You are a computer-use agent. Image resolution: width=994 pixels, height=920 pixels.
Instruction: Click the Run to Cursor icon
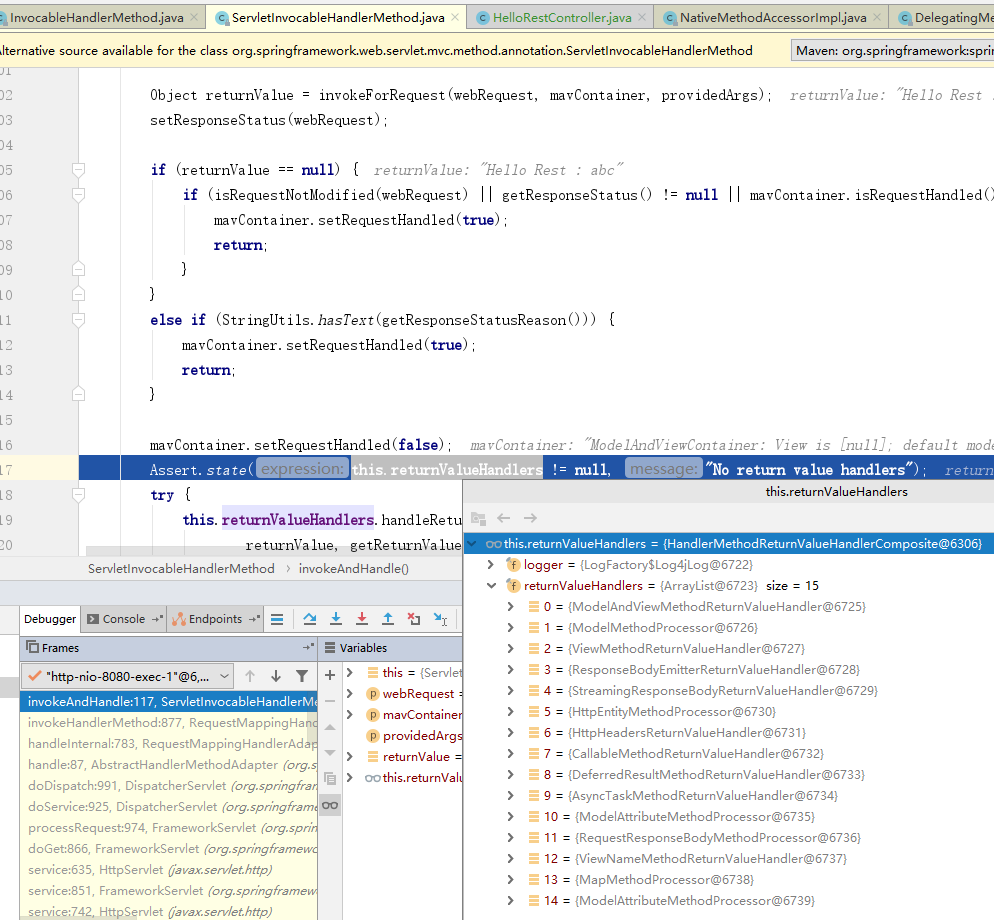tap(440, 620)
